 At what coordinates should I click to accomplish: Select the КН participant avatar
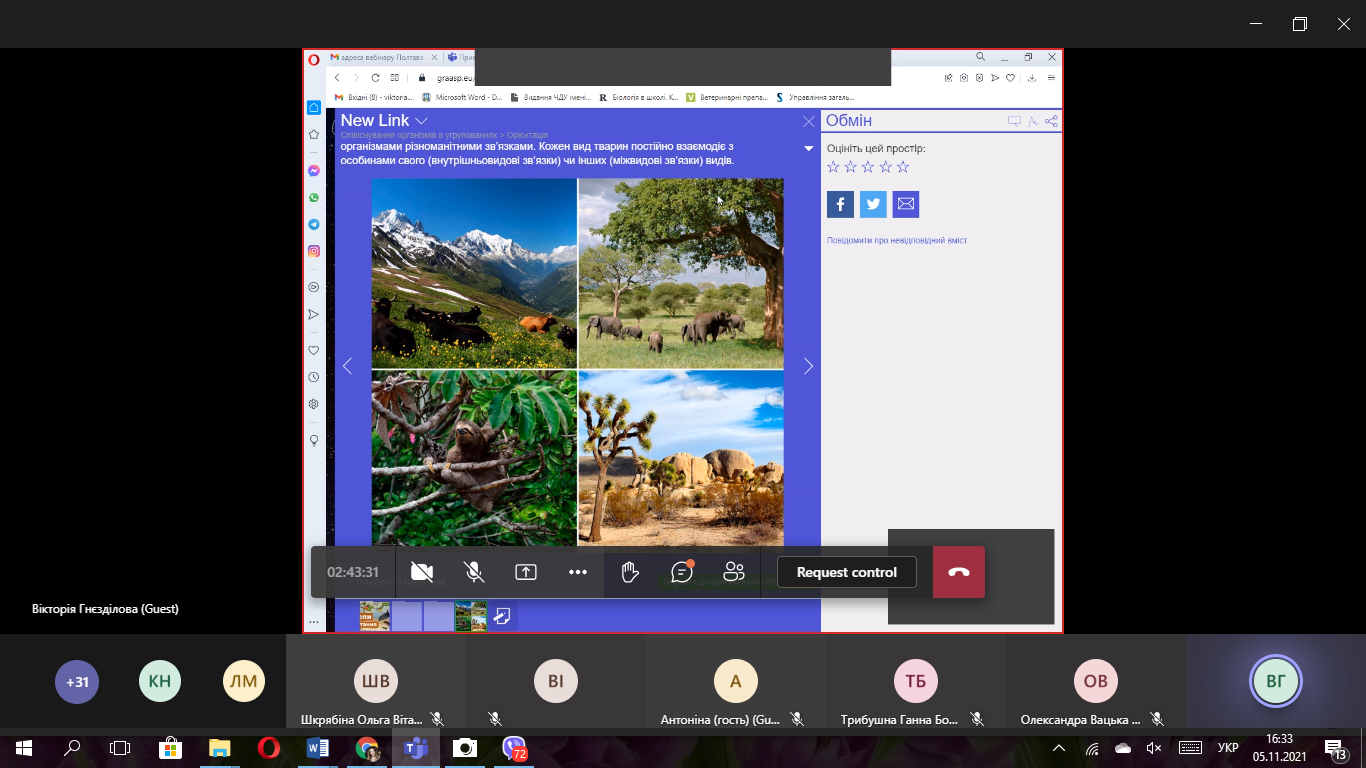[160, 682]
